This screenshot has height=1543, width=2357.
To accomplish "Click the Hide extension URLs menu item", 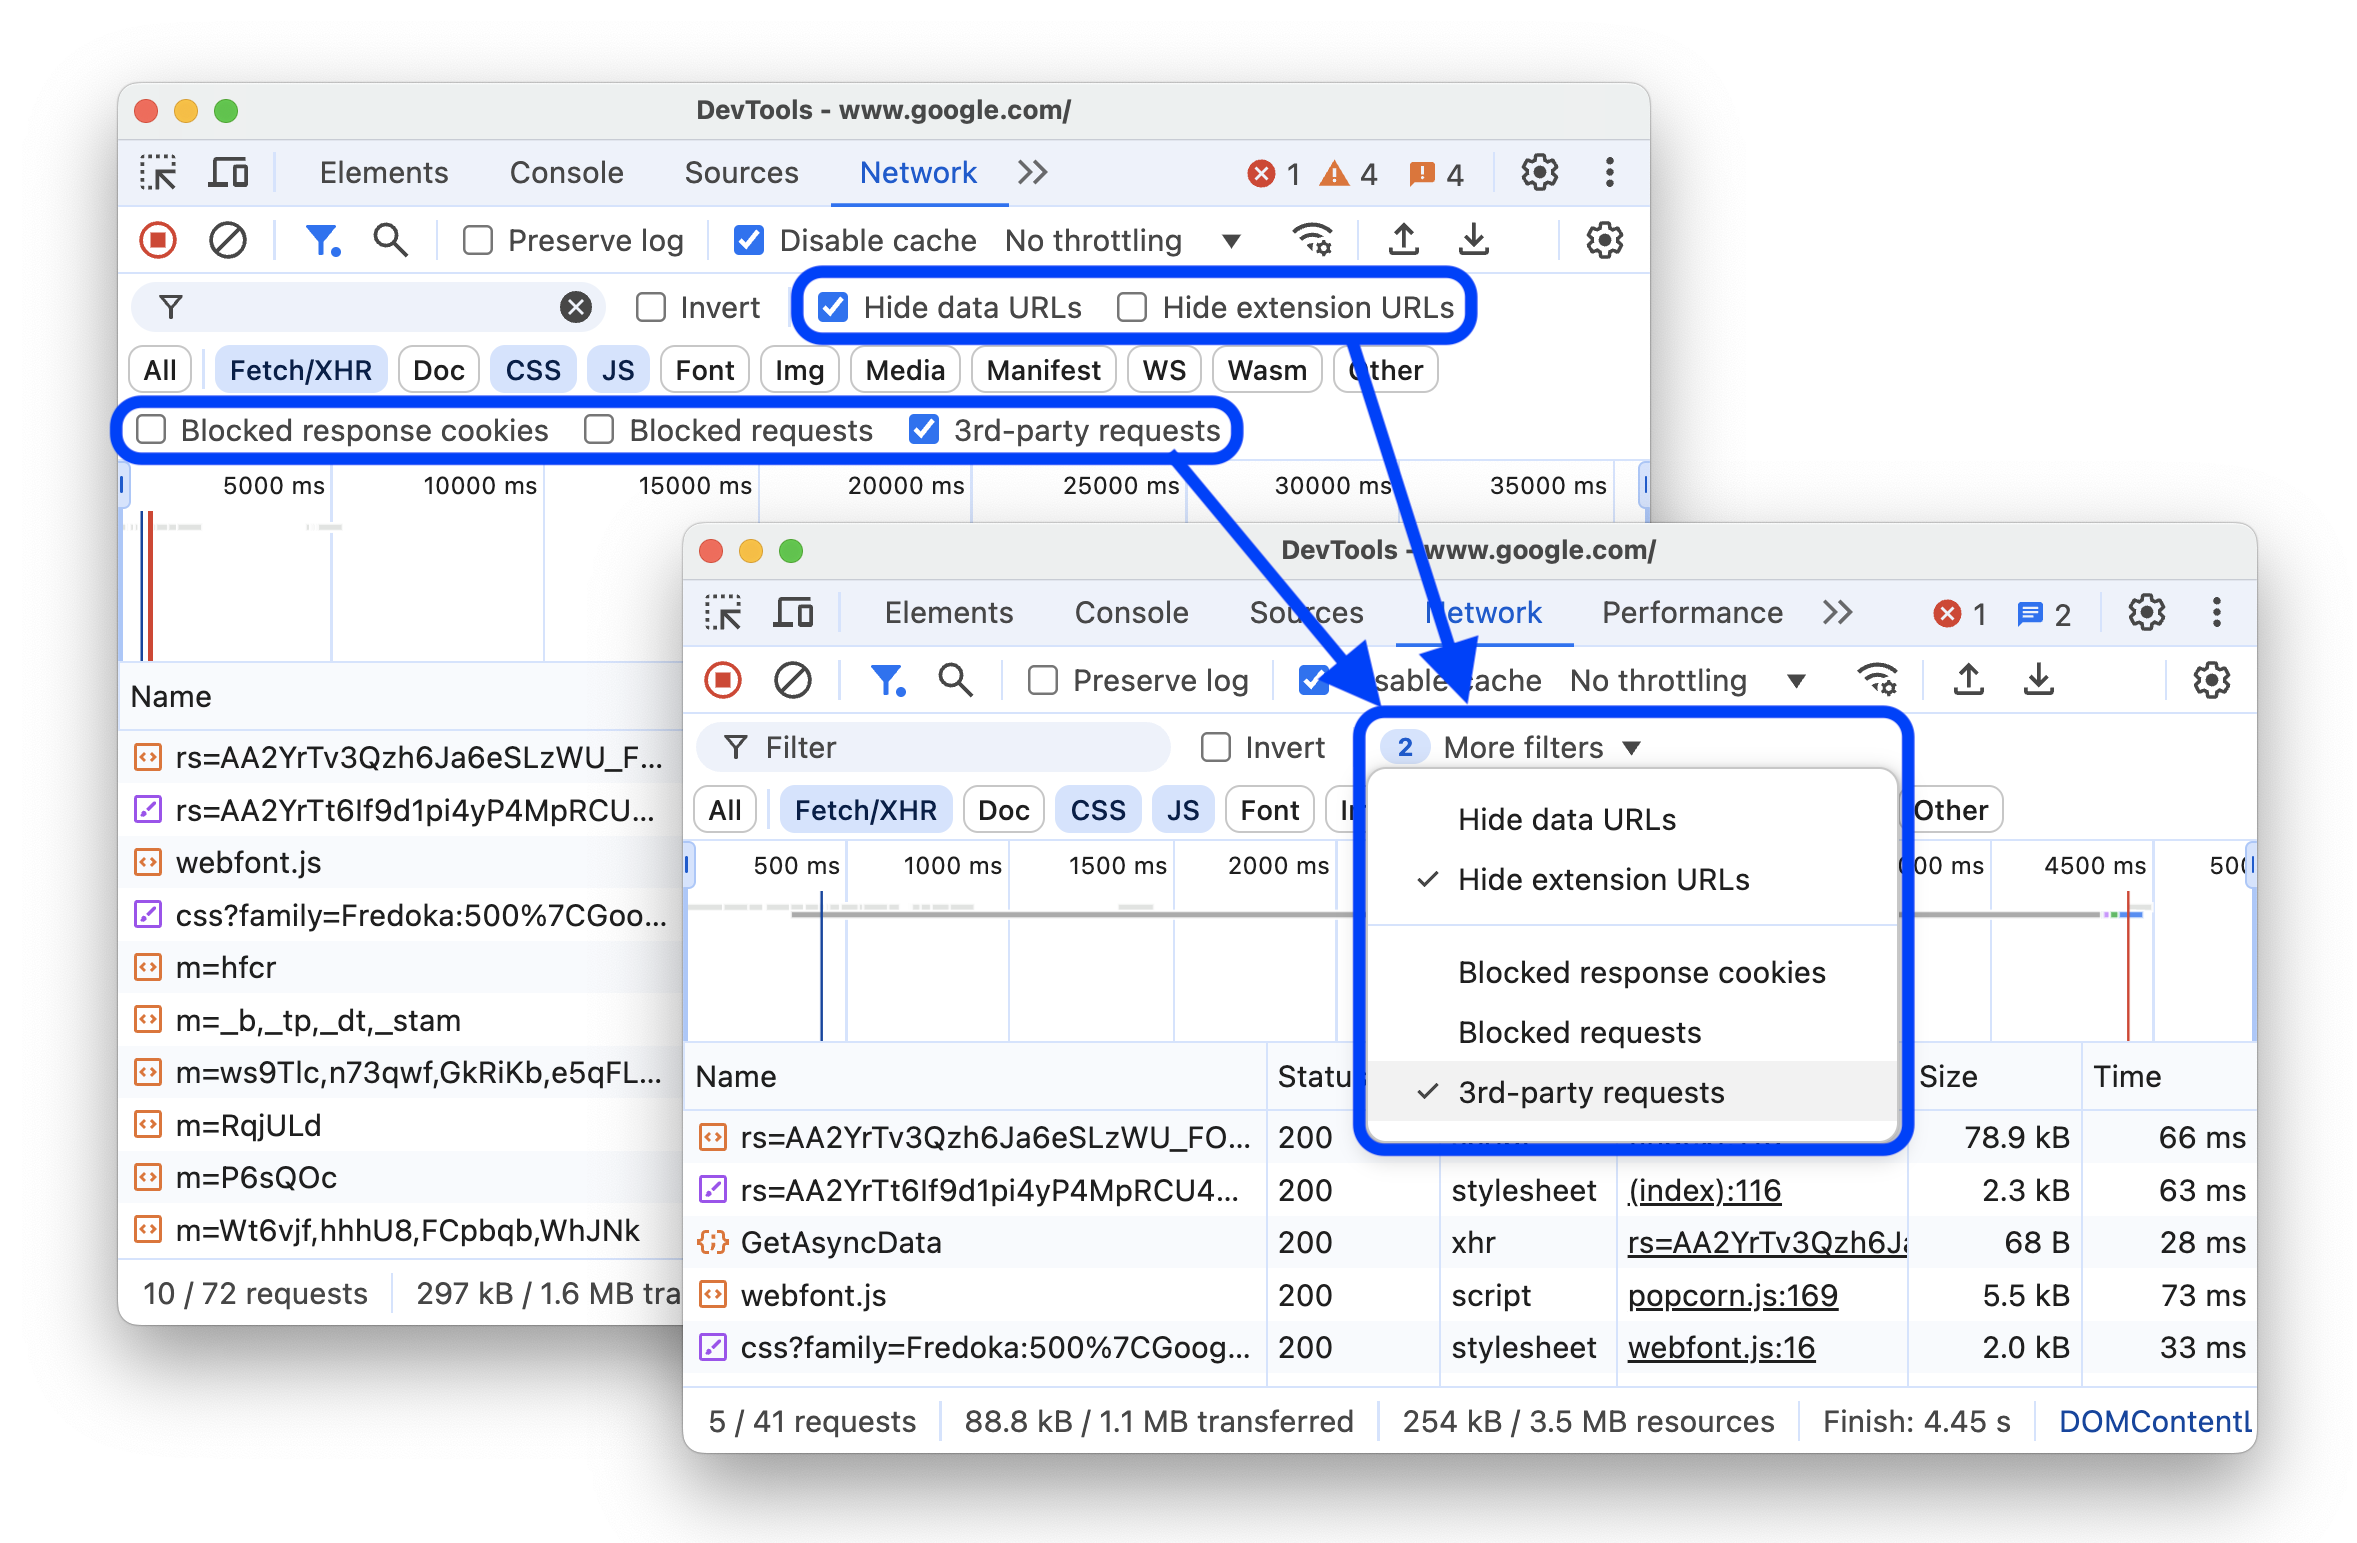I will [1601, 878].
